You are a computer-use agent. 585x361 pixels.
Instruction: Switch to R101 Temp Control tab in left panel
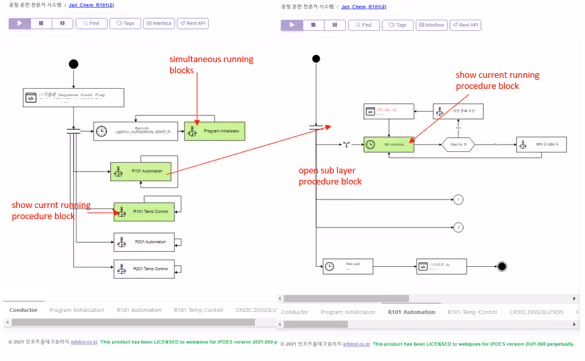pyautogui.click(x=198, y=310)
